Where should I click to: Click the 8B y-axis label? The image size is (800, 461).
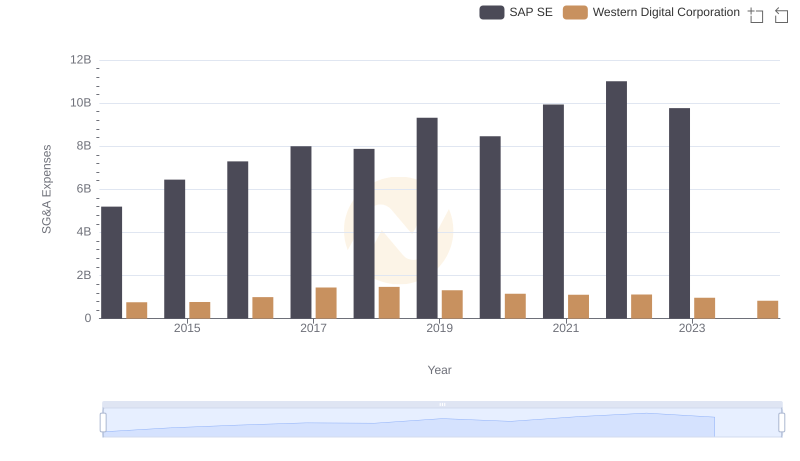tap(84, 146)
